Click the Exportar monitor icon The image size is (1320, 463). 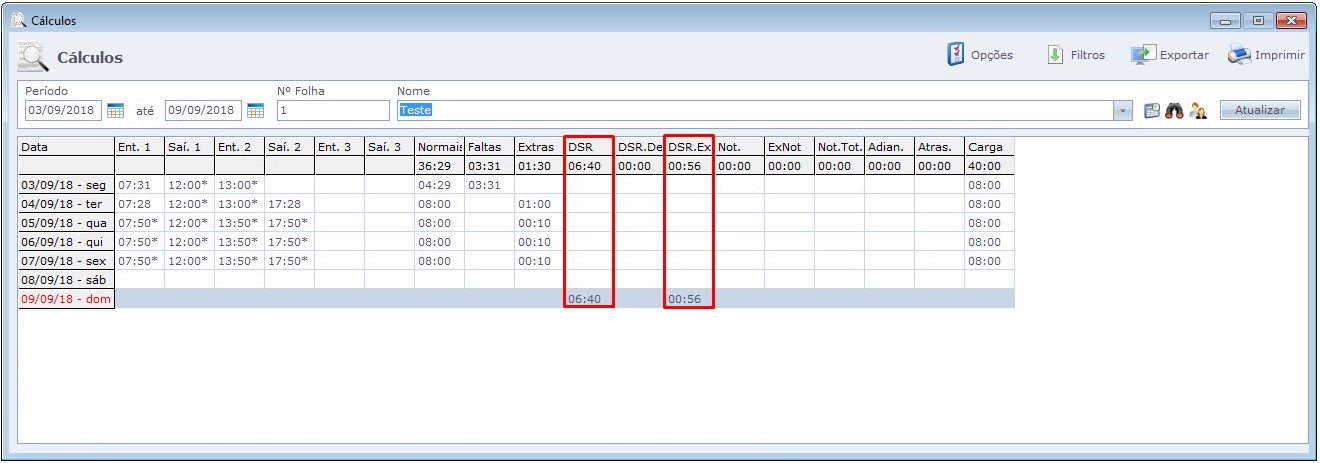coord(1143,55)
